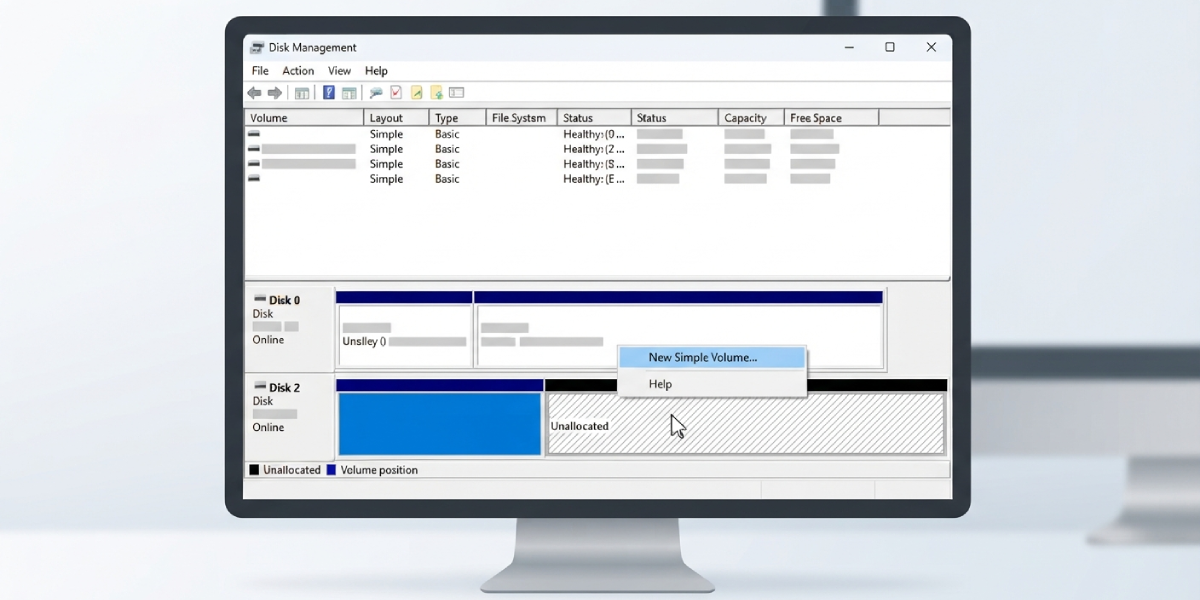Image resolution: width=1200 pixels, height=600 pixels.
Task: Sort by the Volume column header
Action: pyautogui.click(x=304, y=118)
